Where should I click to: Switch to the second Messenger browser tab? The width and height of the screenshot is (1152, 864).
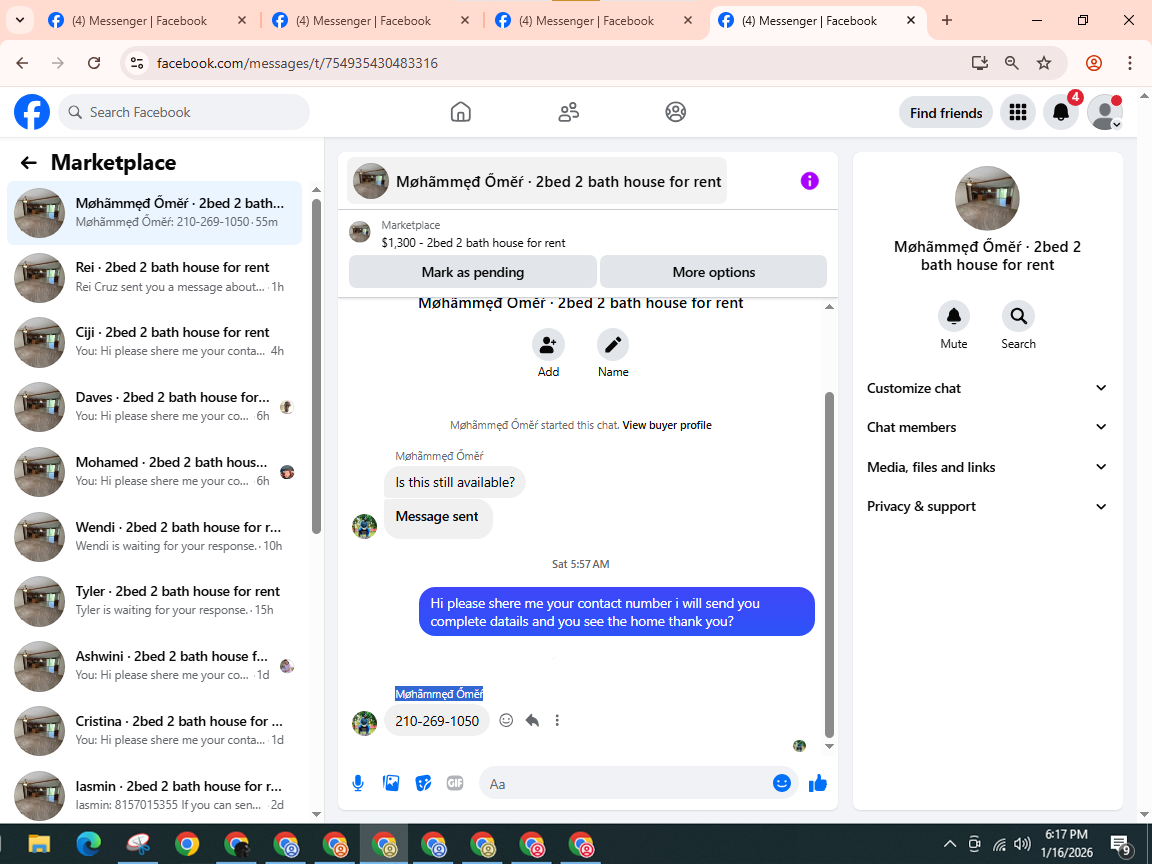[x=372, y=21]
